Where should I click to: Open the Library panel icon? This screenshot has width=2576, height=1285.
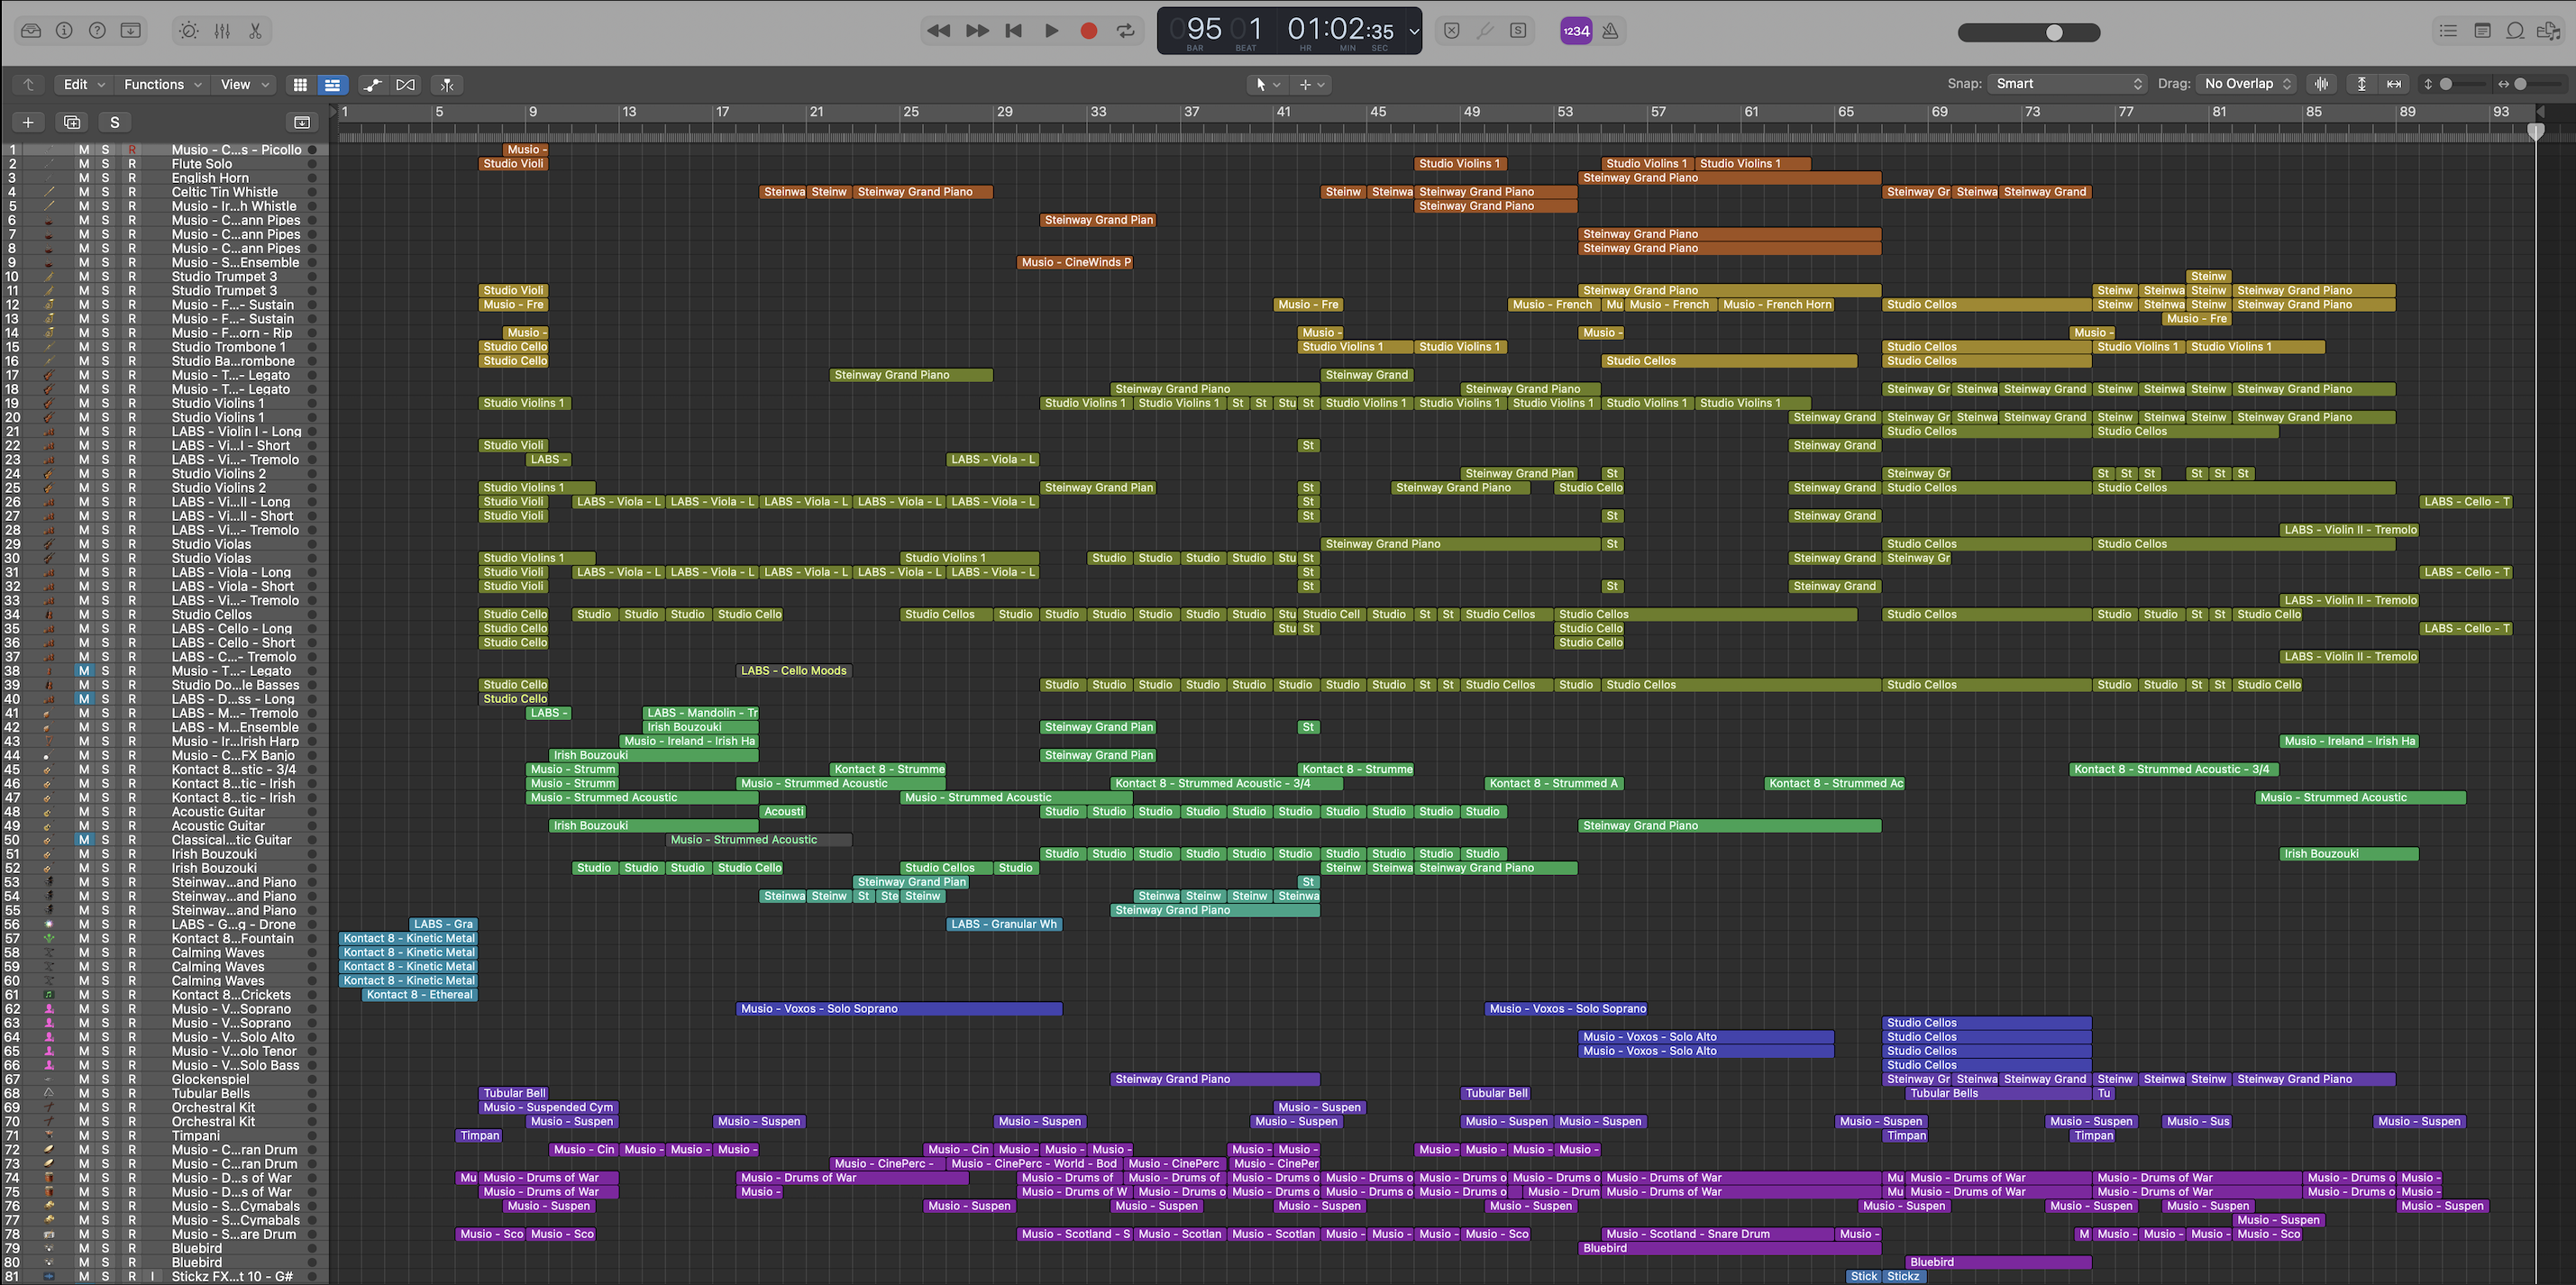(31, 31)
